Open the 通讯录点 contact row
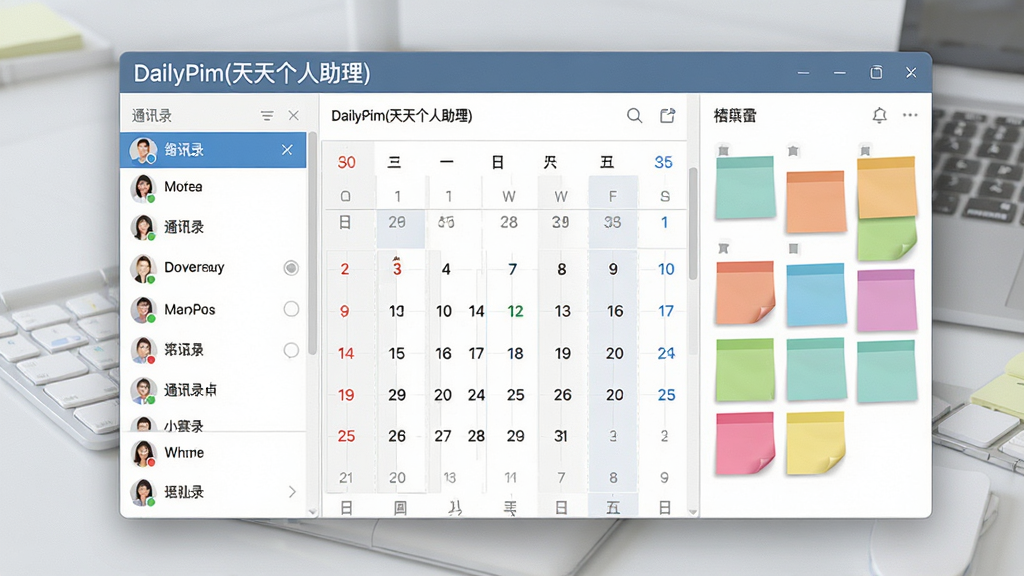The image size is (1024, 576). pyautogui.click(x=213, y=390)
